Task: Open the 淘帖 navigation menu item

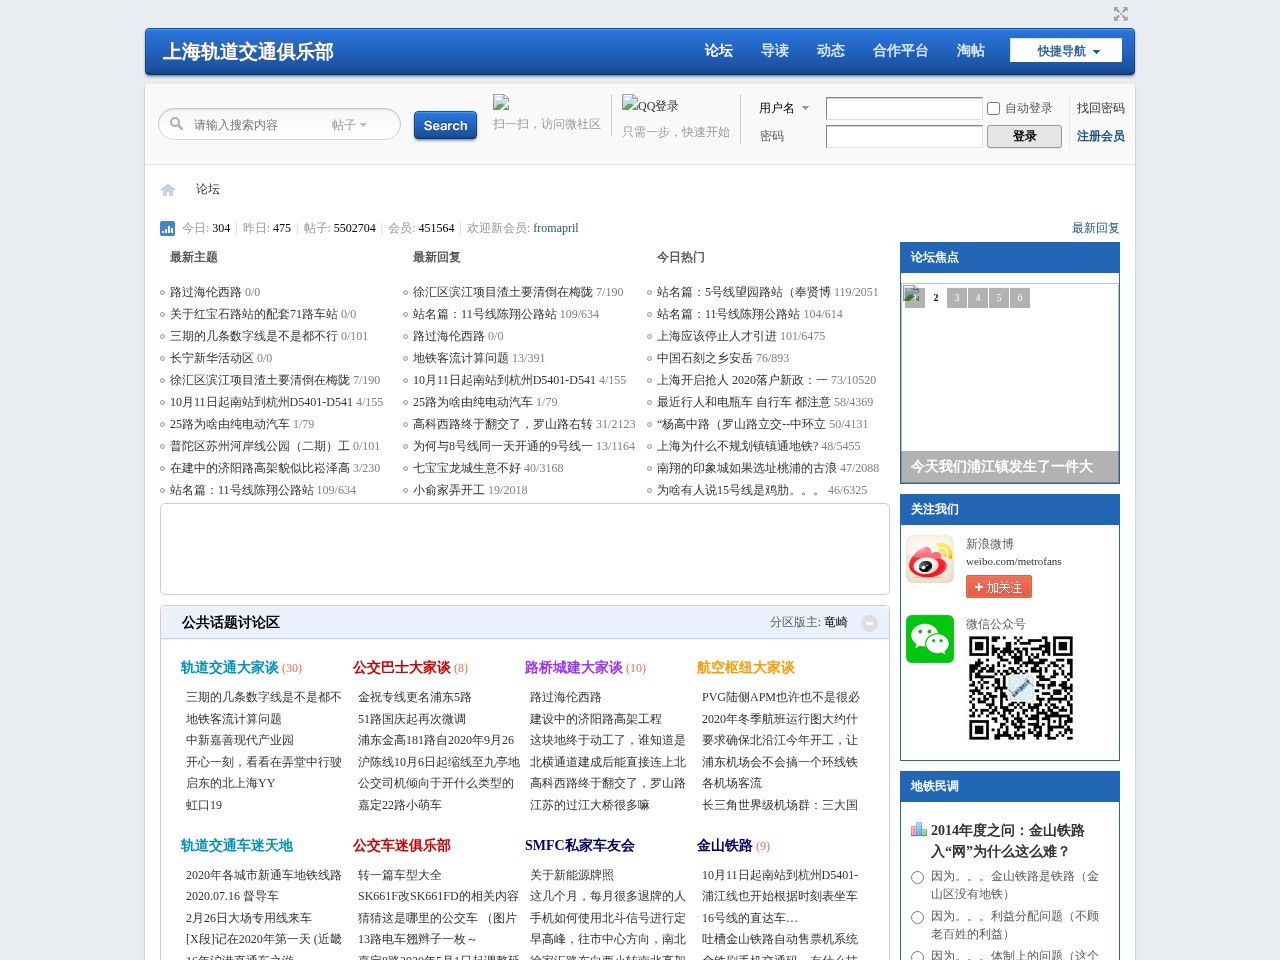Action: (x=969, y=50)
